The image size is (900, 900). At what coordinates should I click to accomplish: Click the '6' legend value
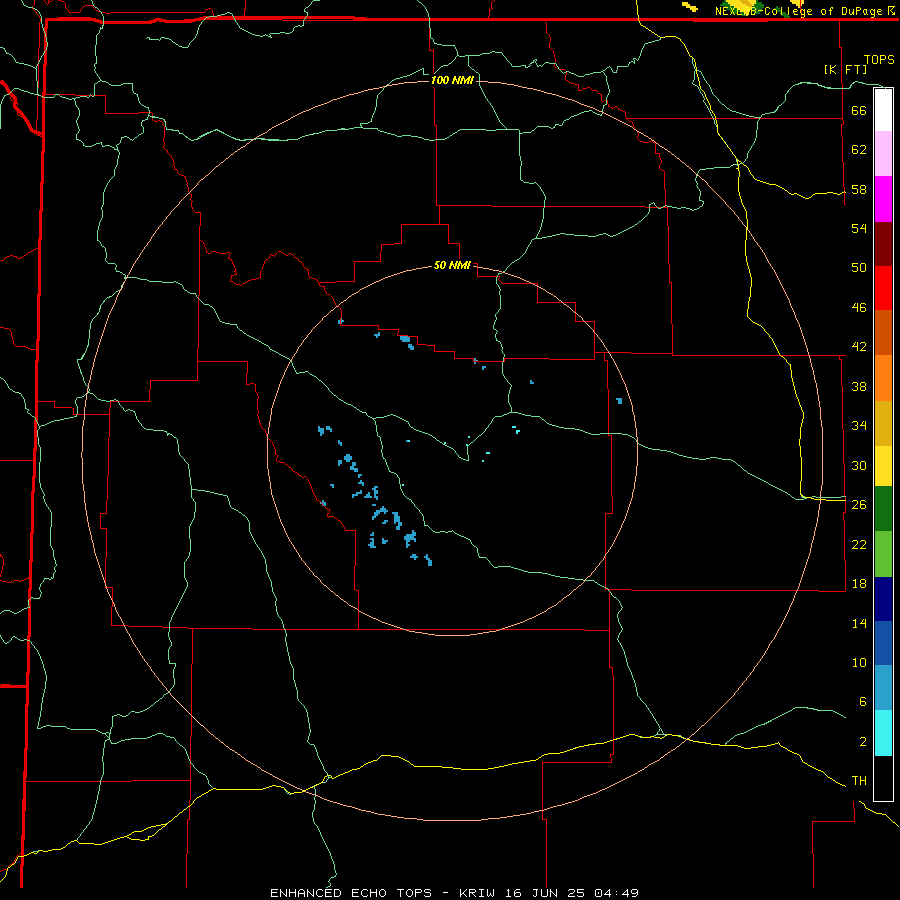click(x=862, y=702)
